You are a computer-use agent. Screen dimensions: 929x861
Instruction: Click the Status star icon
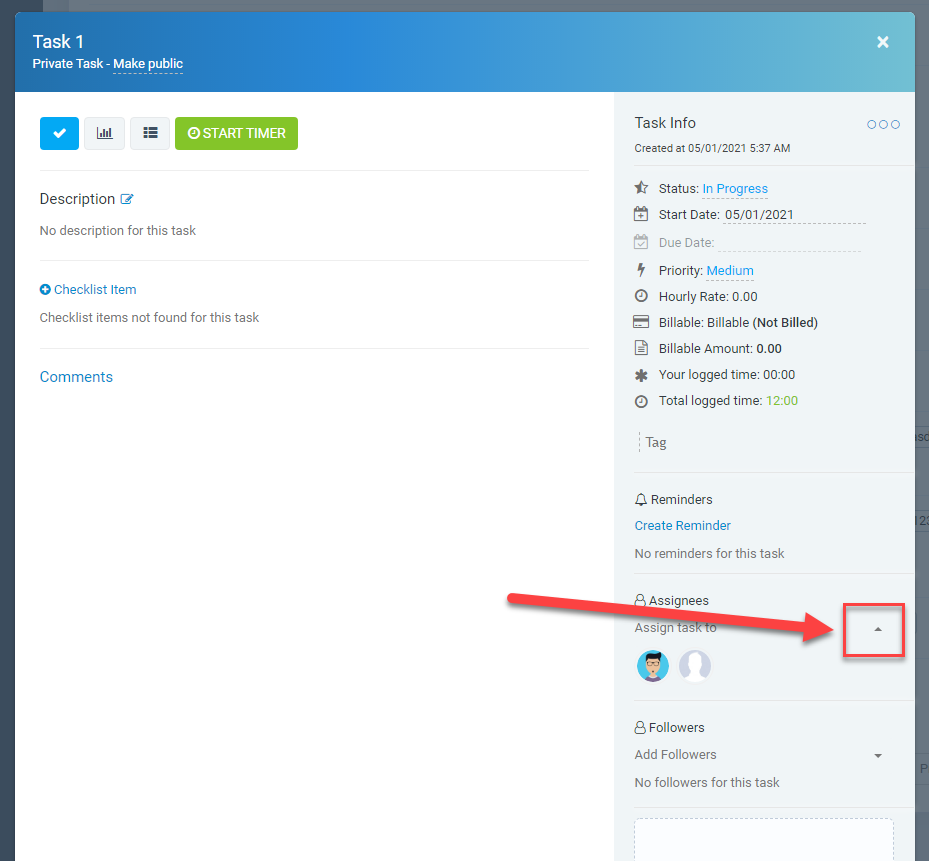(x=641, y=188)
